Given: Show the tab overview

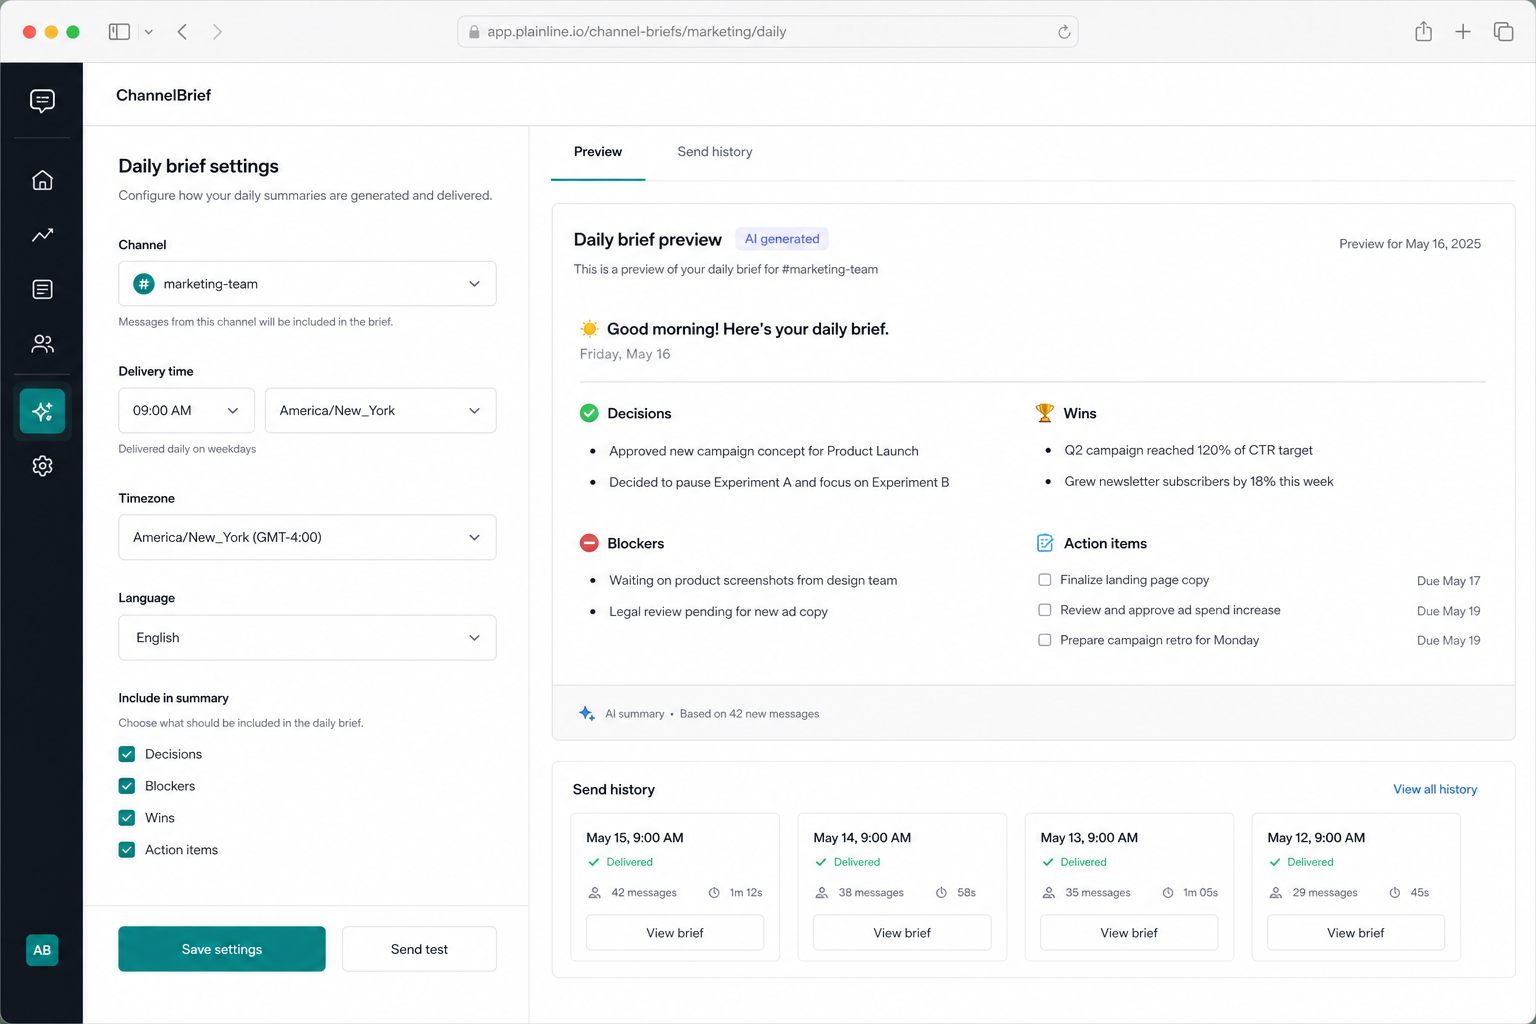Looking at the screenshot, I should point(1503,32).
